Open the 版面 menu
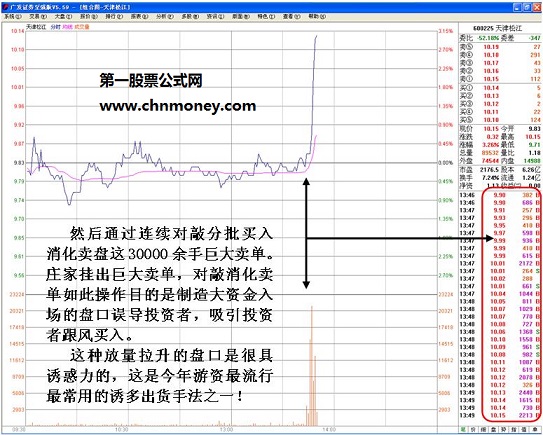 pyautogui.click(x=241, y=16)
